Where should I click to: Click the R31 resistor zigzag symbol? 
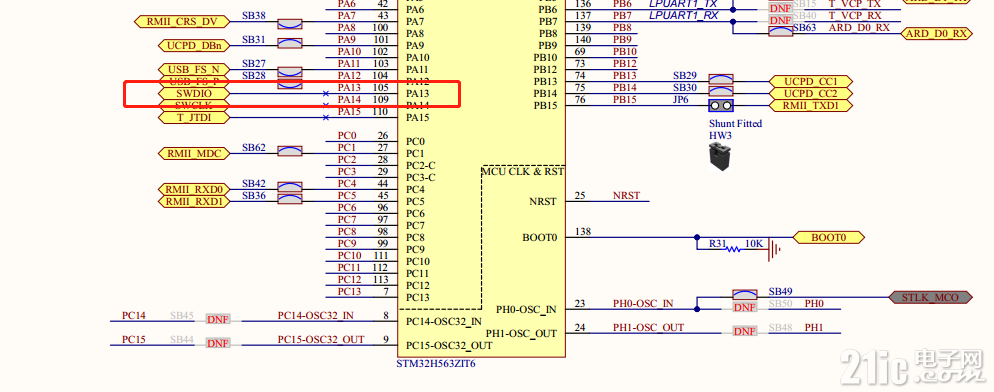pyautogui.click(x=733, y=249)
